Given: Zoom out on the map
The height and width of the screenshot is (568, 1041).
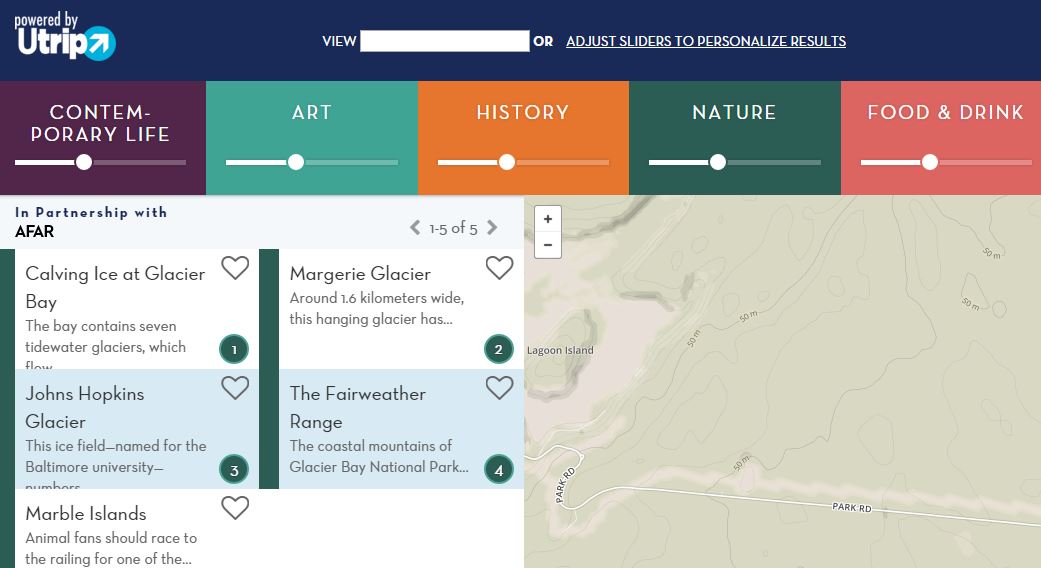Looking at the screenshot, I should click(x=548, y=244).
